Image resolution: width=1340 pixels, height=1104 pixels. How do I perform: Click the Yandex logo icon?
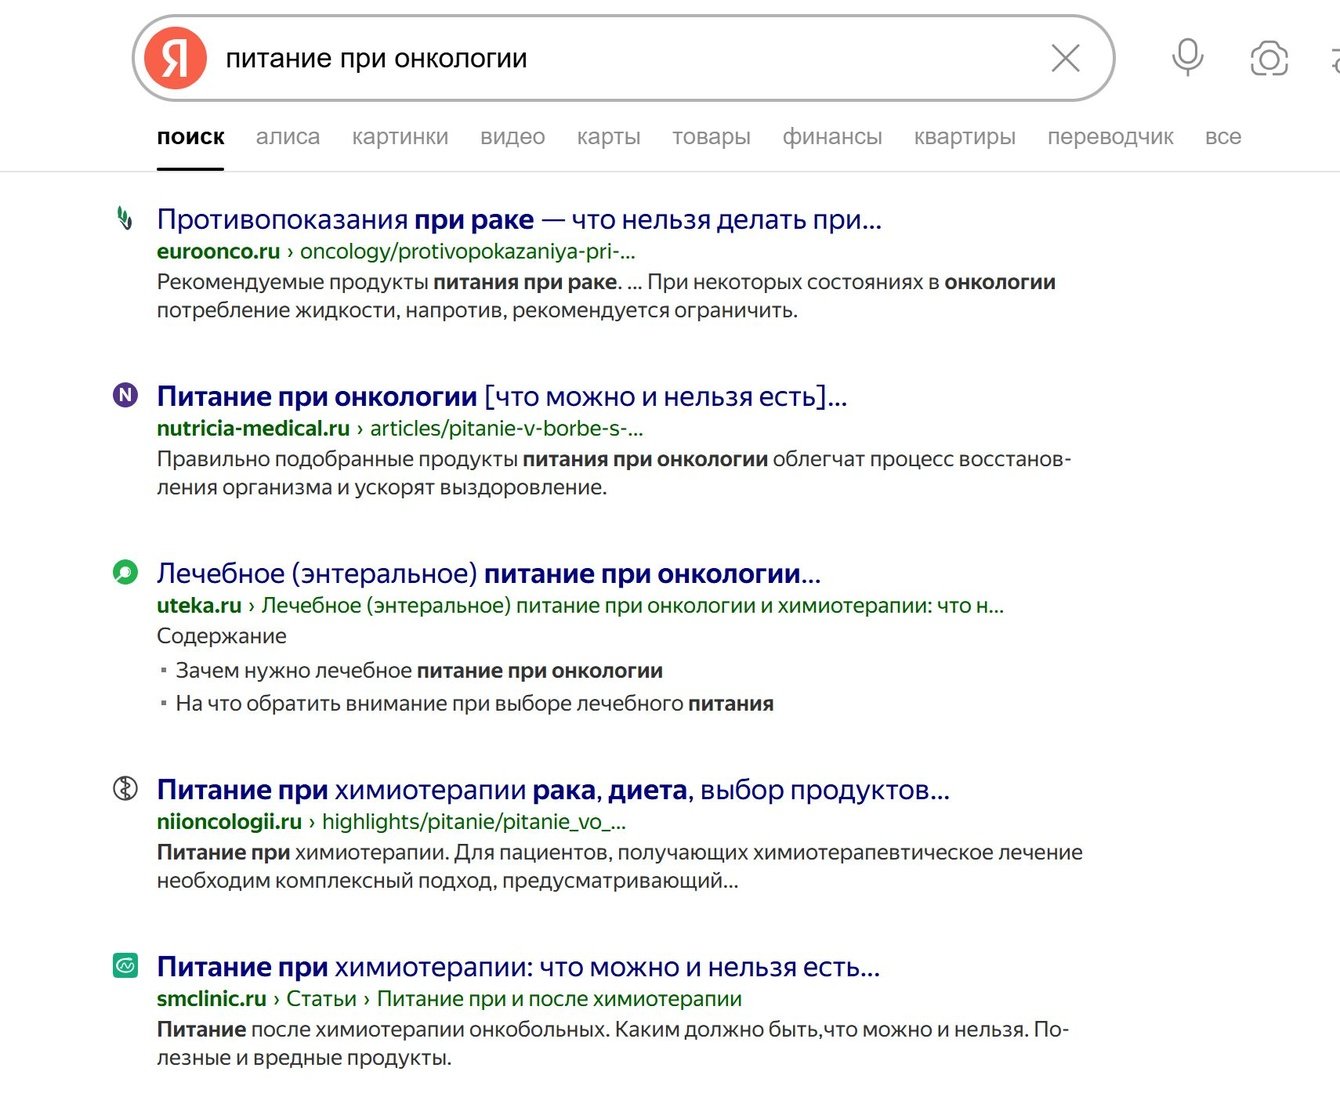pos(175,58)
